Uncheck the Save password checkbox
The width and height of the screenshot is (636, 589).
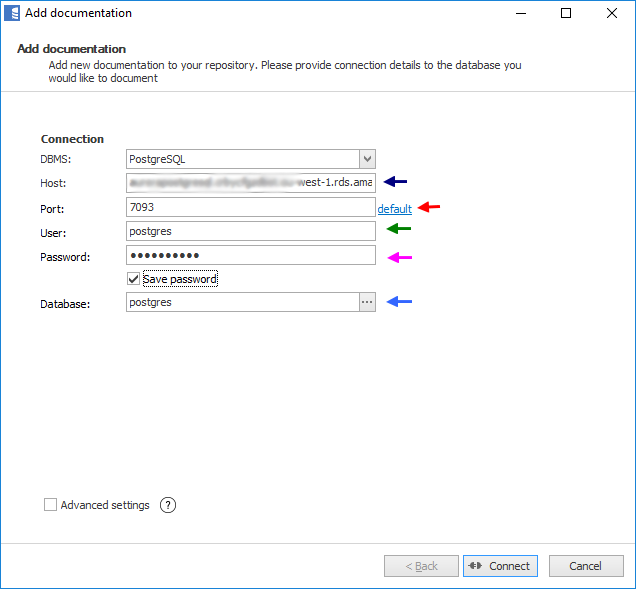coord(134,279)
